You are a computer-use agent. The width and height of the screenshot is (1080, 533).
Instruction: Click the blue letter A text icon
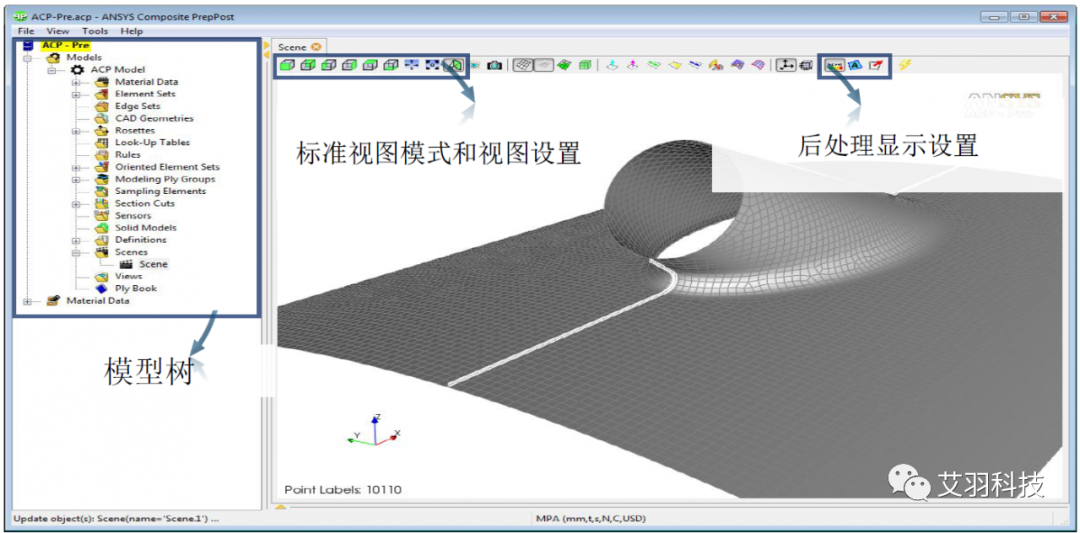click(x=855, y=65)
